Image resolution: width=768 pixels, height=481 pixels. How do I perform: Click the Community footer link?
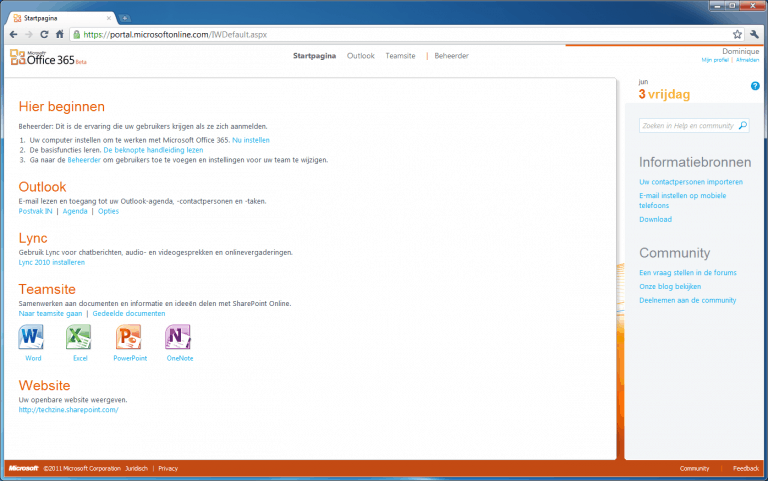coord(694,468)
